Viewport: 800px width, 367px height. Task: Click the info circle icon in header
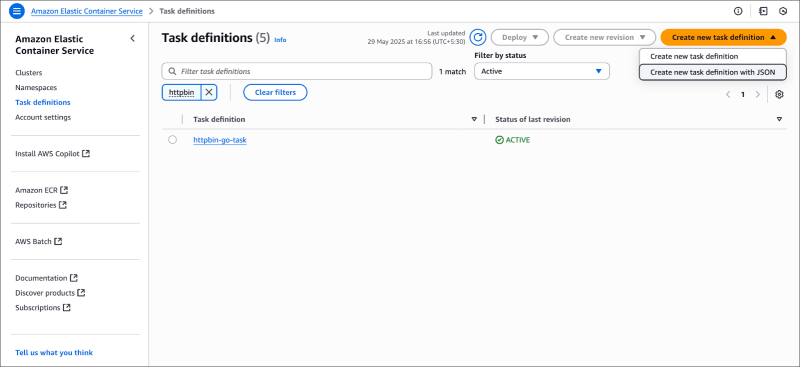coord(738,11)
